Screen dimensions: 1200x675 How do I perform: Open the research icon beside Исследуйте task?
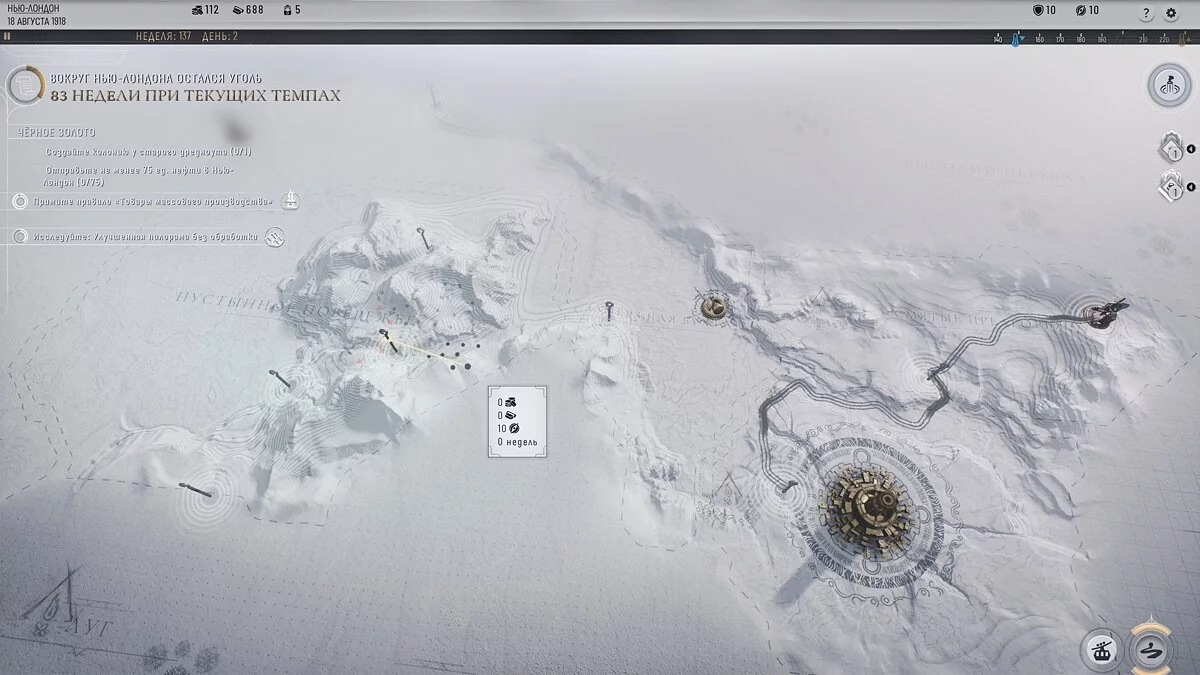click(275, 237)
